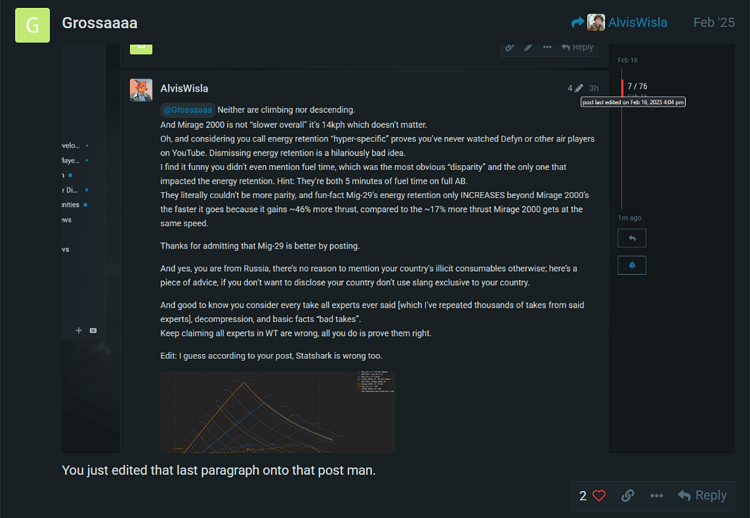
Task: Like the post with the heart icon
Action: (599, 496)
